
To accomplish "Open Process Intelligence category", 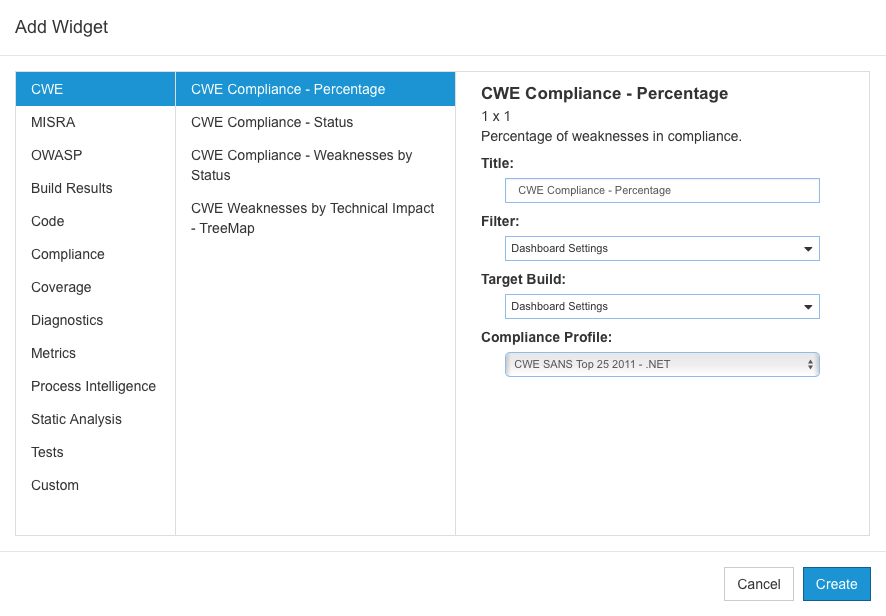I will [x=95, y=386].
